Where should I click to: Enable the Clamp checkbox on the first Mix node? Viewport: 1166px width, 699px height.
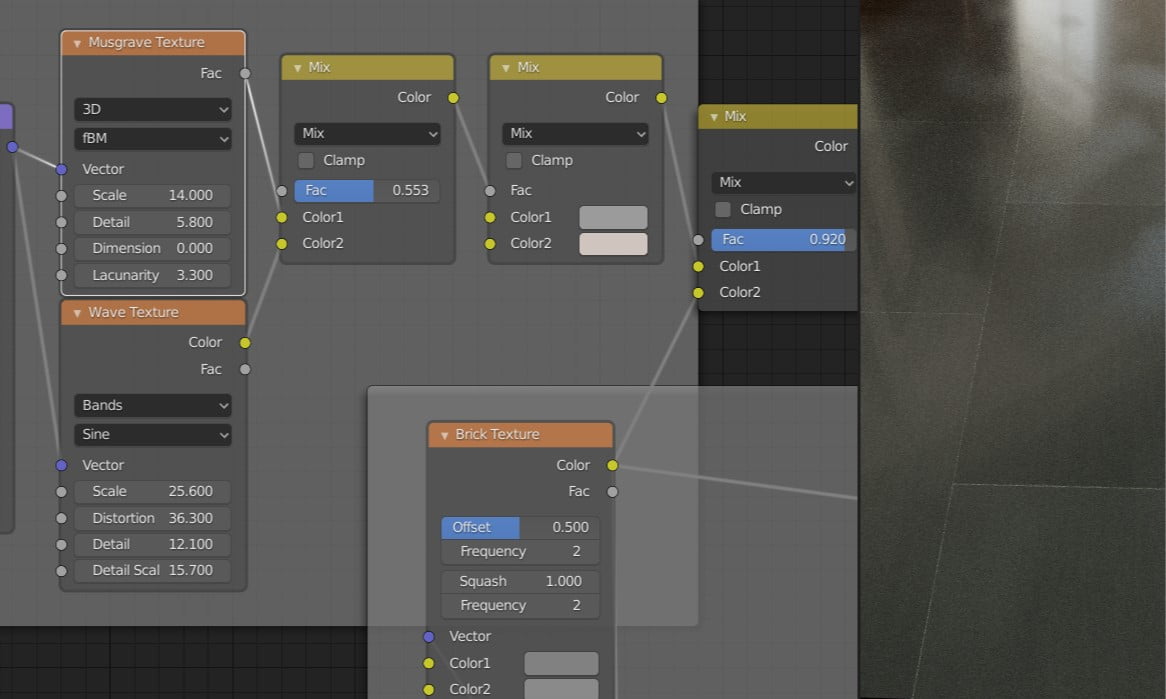[x=305, y=160]
